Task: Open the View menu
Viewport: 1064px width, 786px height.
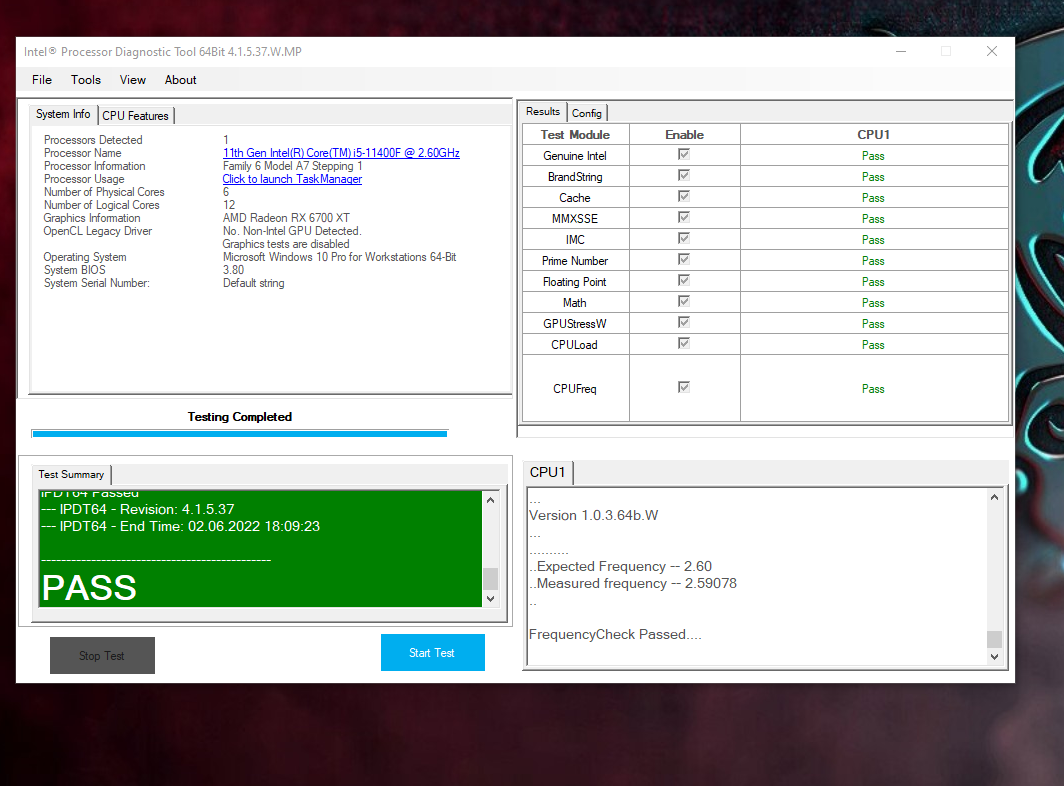Action: (x=132, y=80)
